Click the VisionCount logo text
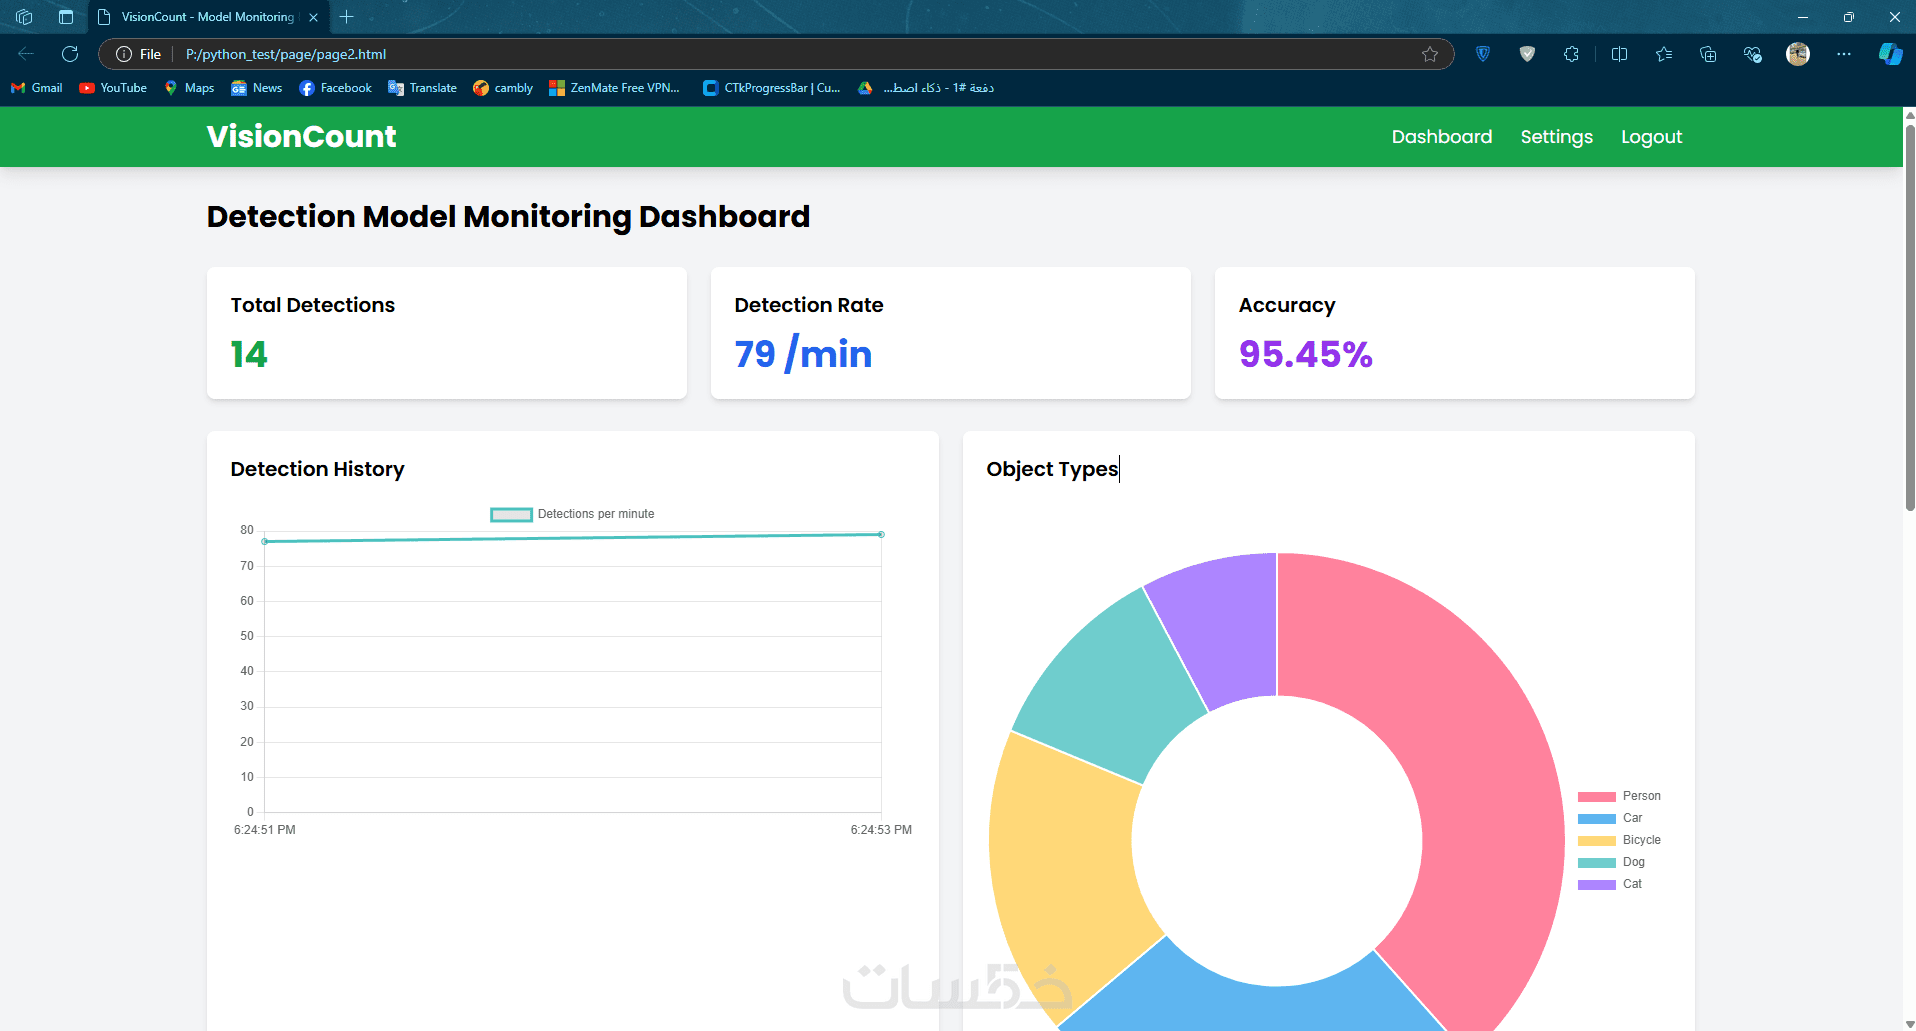Screen dimensions: 1916x1031 (x=301, y=136)
